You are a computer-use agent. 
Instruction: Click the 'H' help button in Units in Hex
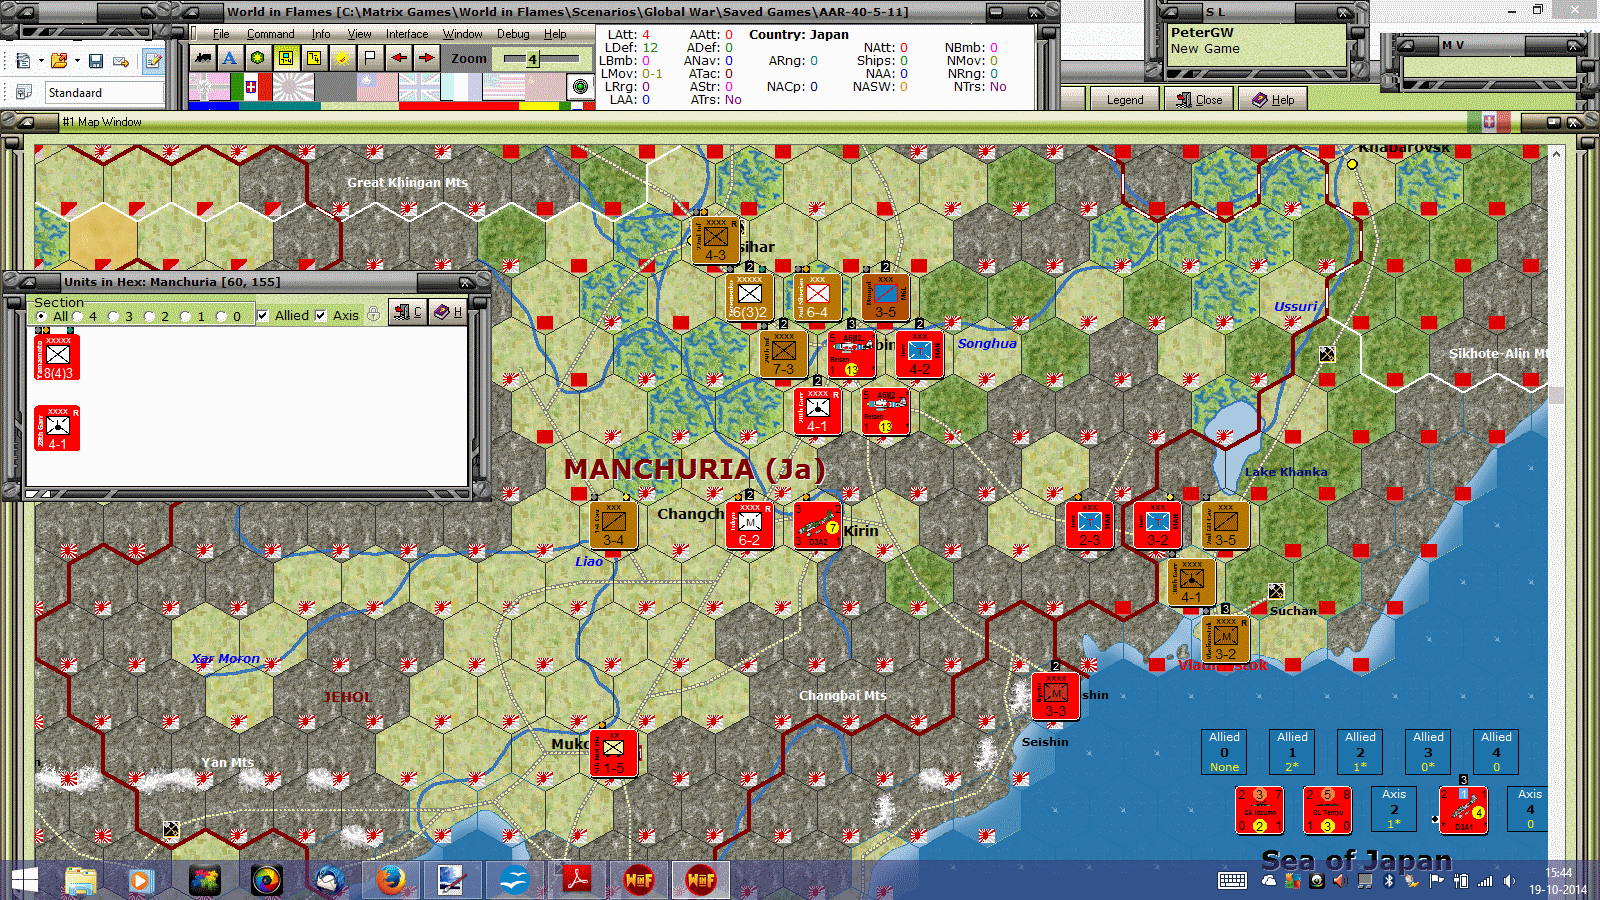click(x=448, y=312)
